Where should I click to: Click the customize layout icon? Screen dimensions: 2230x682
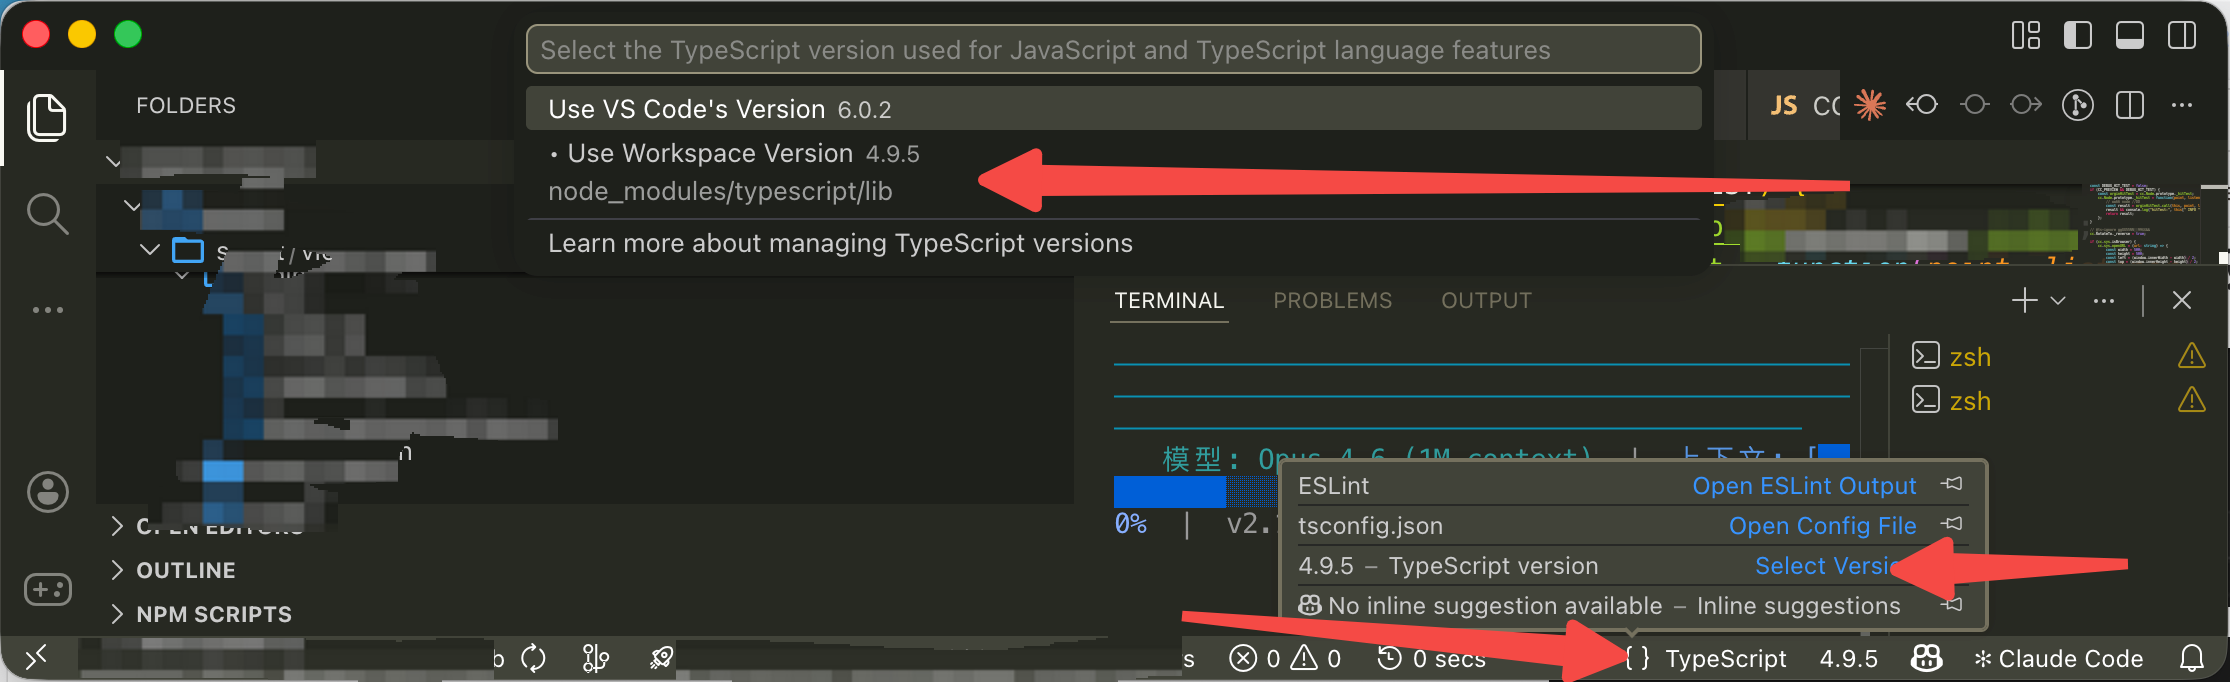(x=2026, y=35)
